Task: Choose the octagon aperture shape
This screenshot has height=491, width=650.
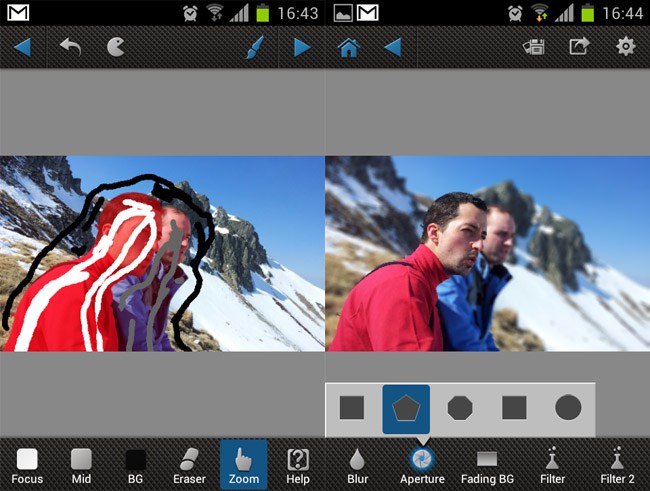Action: [x=460, y=408]
